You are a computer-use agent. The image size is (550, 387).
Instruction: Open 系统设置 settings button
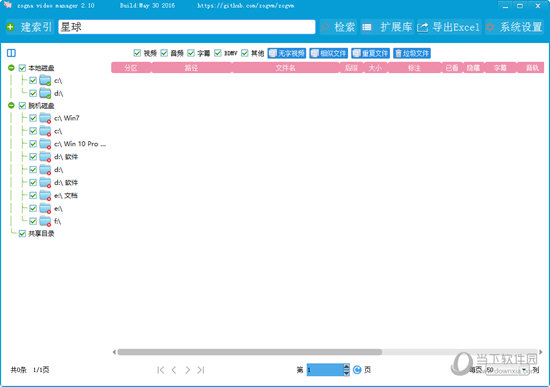point(521,27)
